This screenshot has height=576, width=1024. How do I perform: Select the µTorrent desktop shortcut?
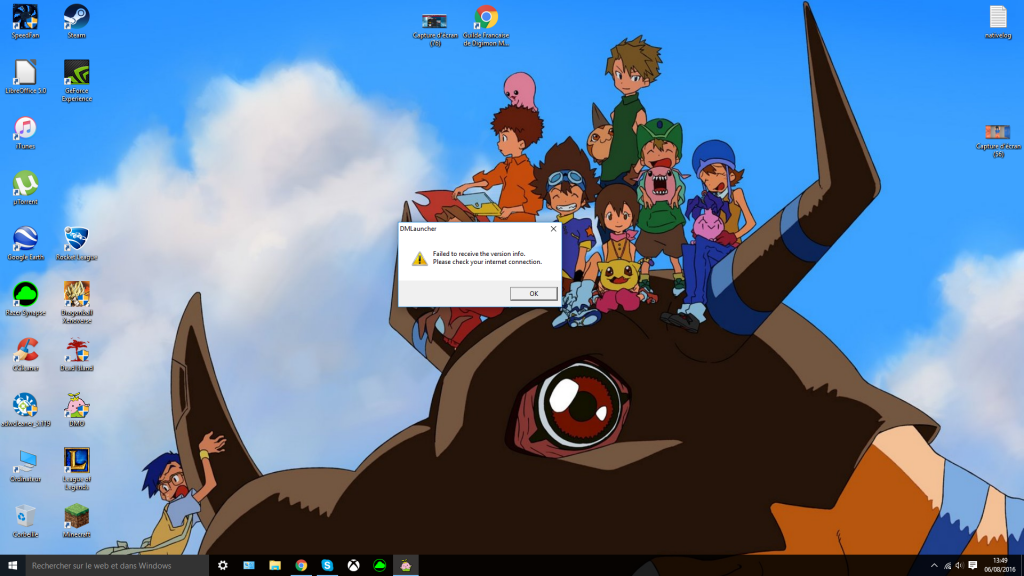pyautogui.click(x=25, y=188)
